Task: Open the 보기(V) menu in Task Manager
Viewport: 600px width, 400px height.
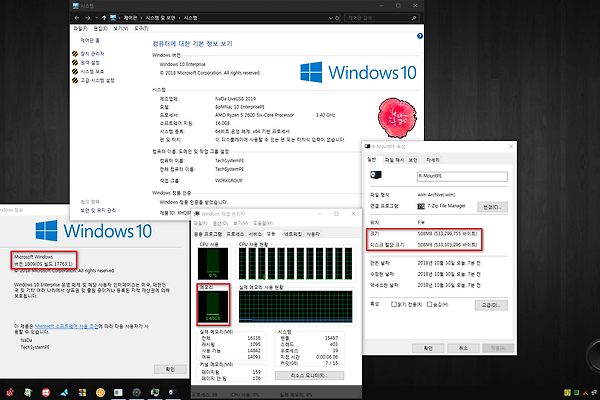Action: coord(241,223)
